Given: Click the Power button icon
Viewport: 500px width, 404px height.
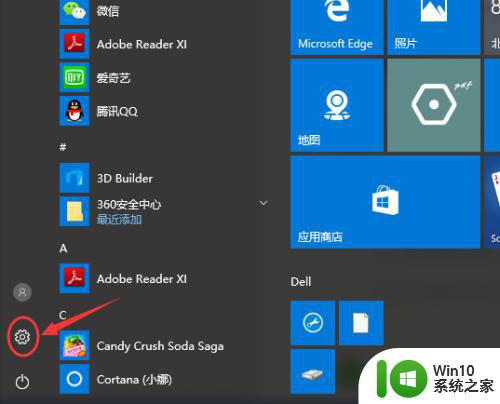Looking at the screenshot, I should [x=22, y=382].
